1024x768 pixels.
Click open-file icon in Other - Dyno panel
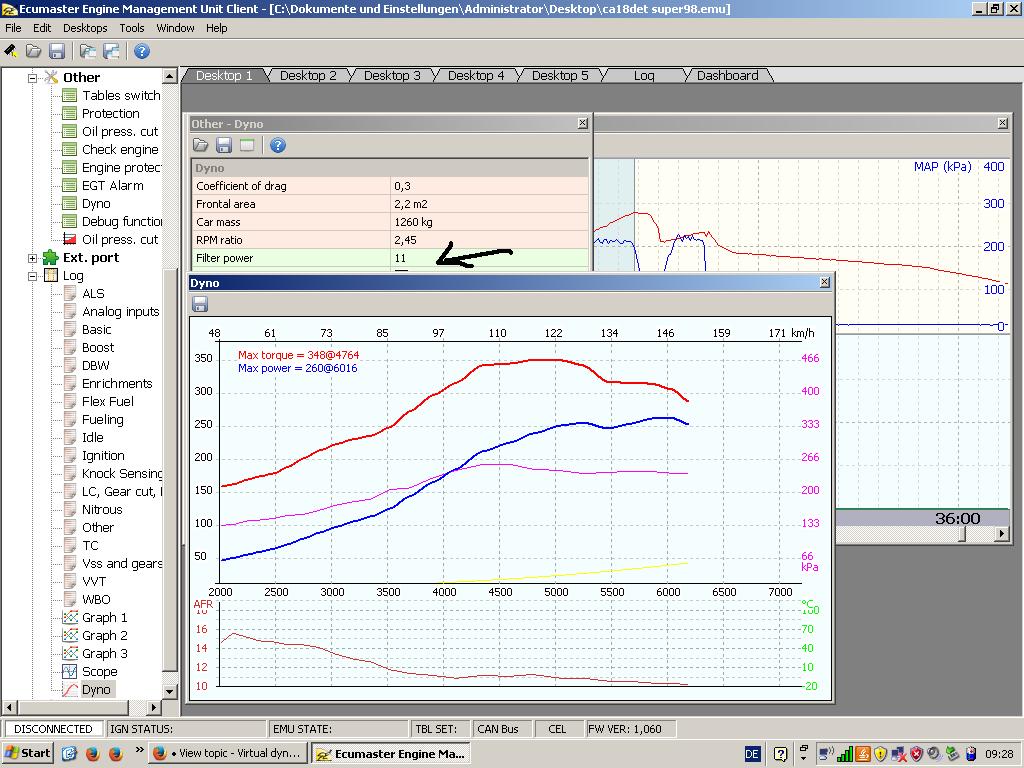tap(201, 145)
